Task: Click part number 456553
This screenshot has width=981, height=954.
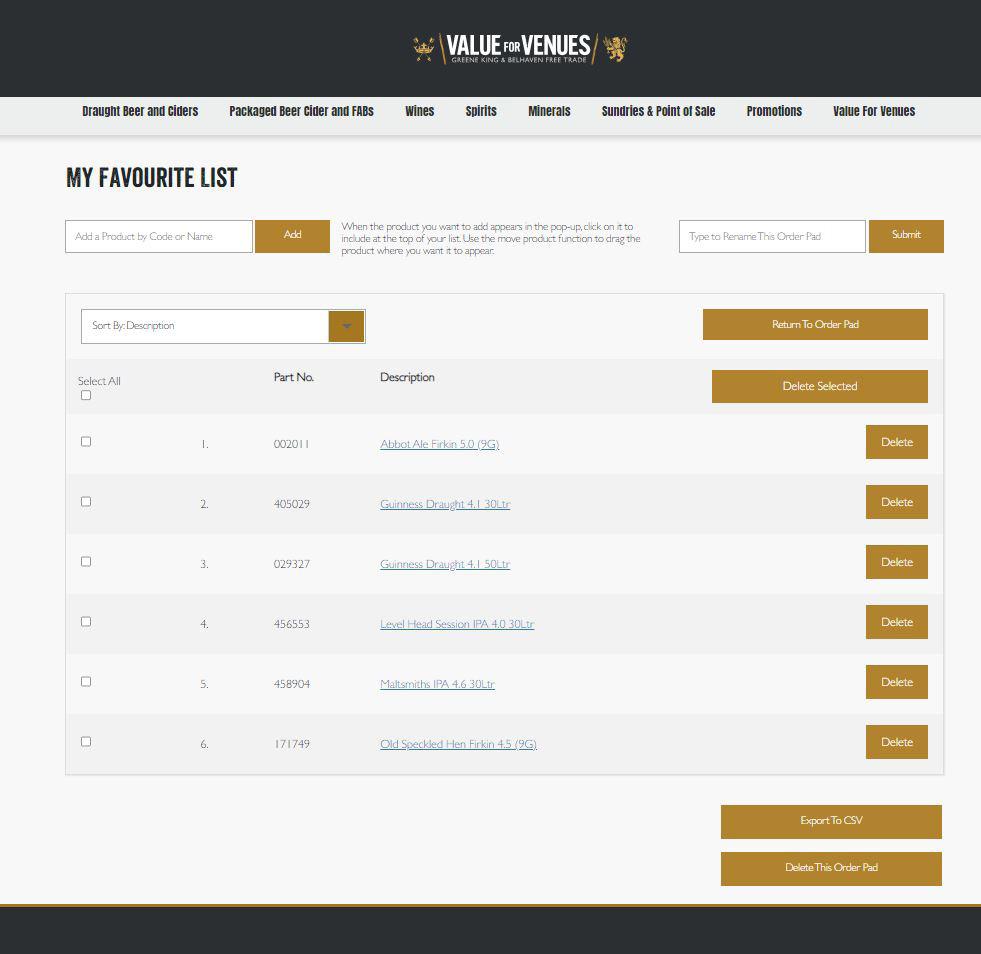Action: point(292,624)
